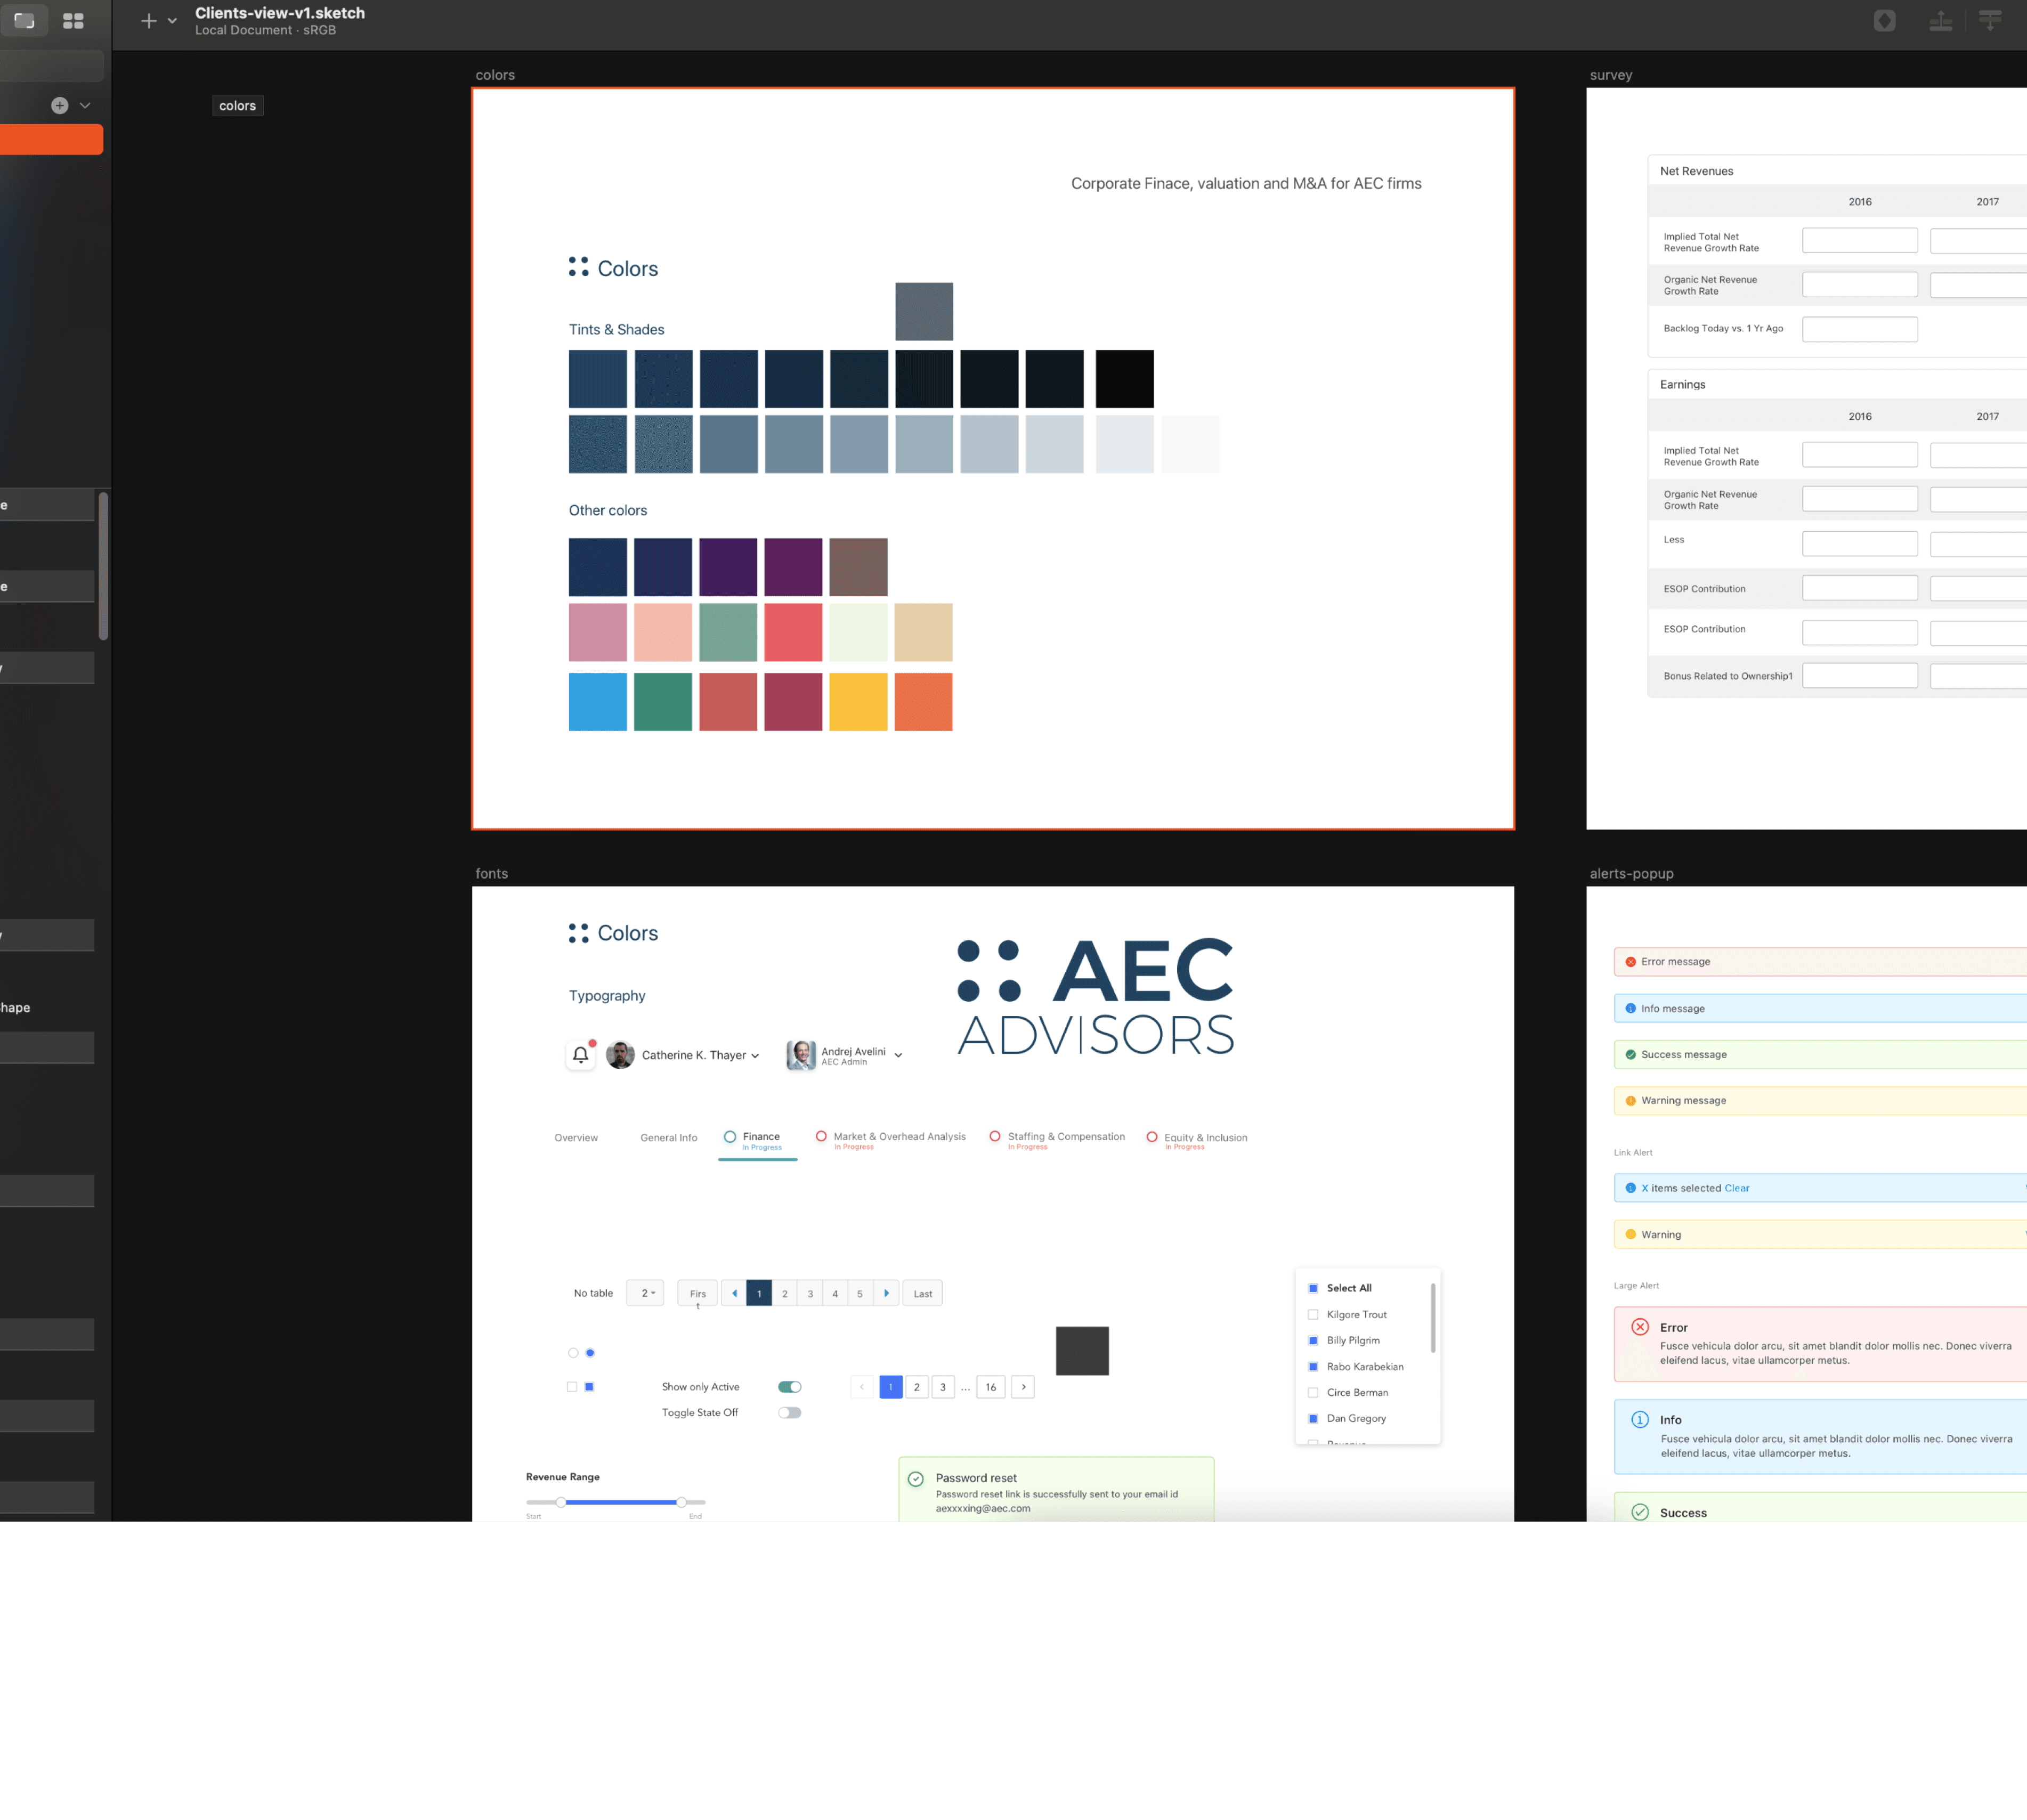Expand the Catherine K. Thayer dropdown chevron
2027x1820 pixels.
pyautogui.click(x=755, y=1056)
